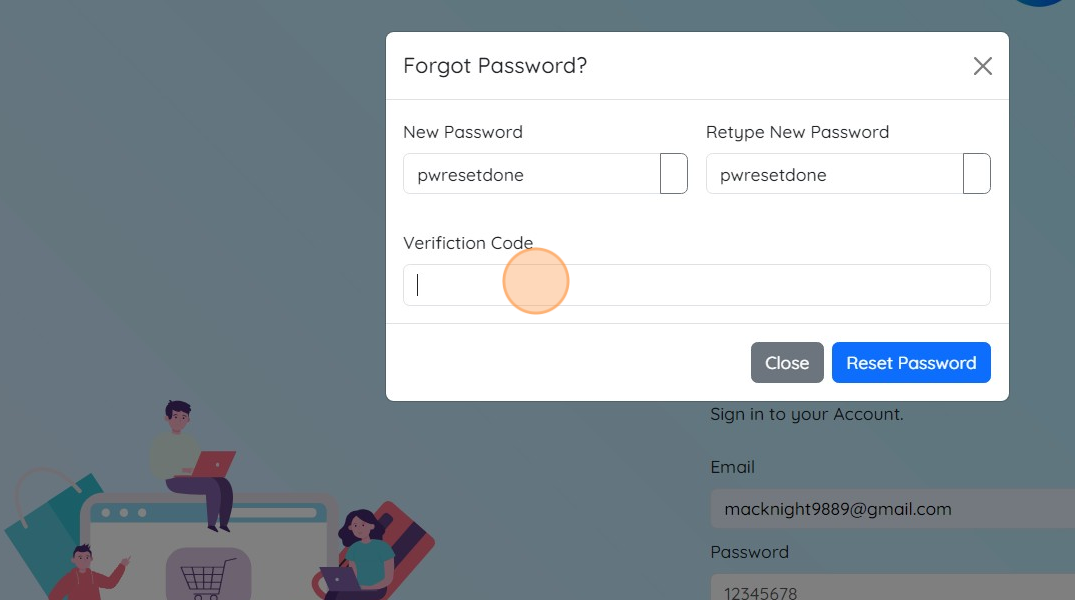Click the woman in teal with a laptop
The image size is (1075, 600).
click(x=358, y=552)
